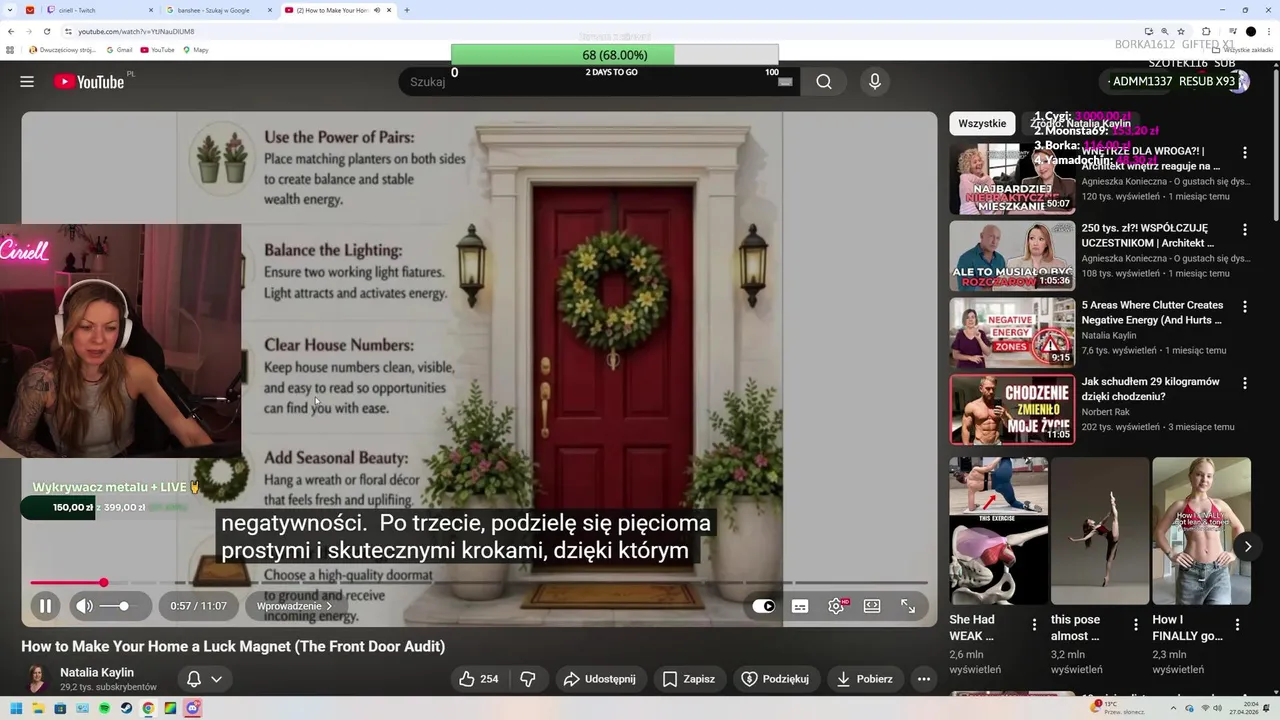The image size is (1280, 720).
Task: Open the tab search dropdown arrow
Action: tap(11, 10)
